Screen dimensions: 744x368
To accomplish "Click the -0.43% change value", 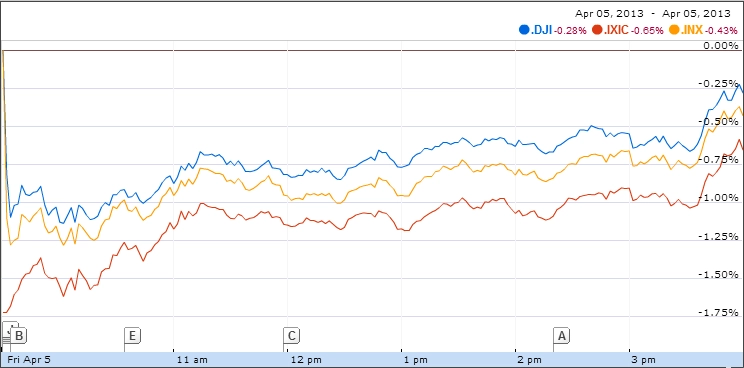I will coord(721,31).
